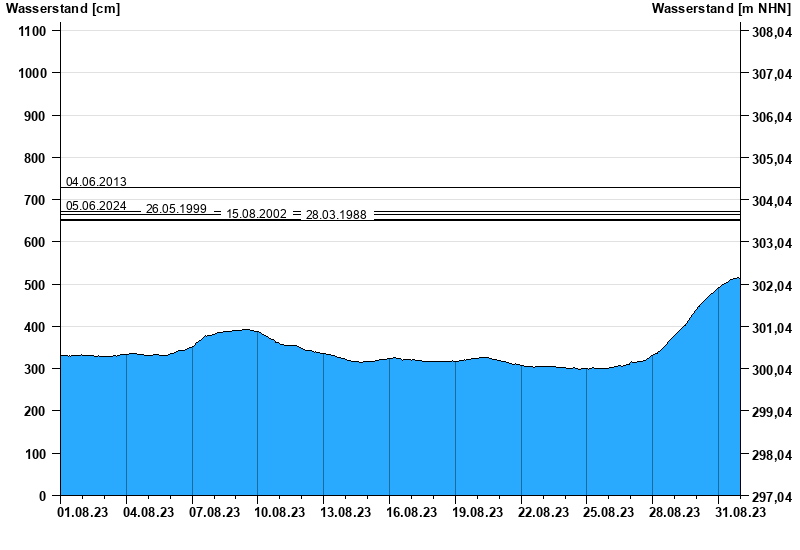Click the 297,04 value on right axis
This screenshot has height=550, width=800.
click(x=771, y=497)
